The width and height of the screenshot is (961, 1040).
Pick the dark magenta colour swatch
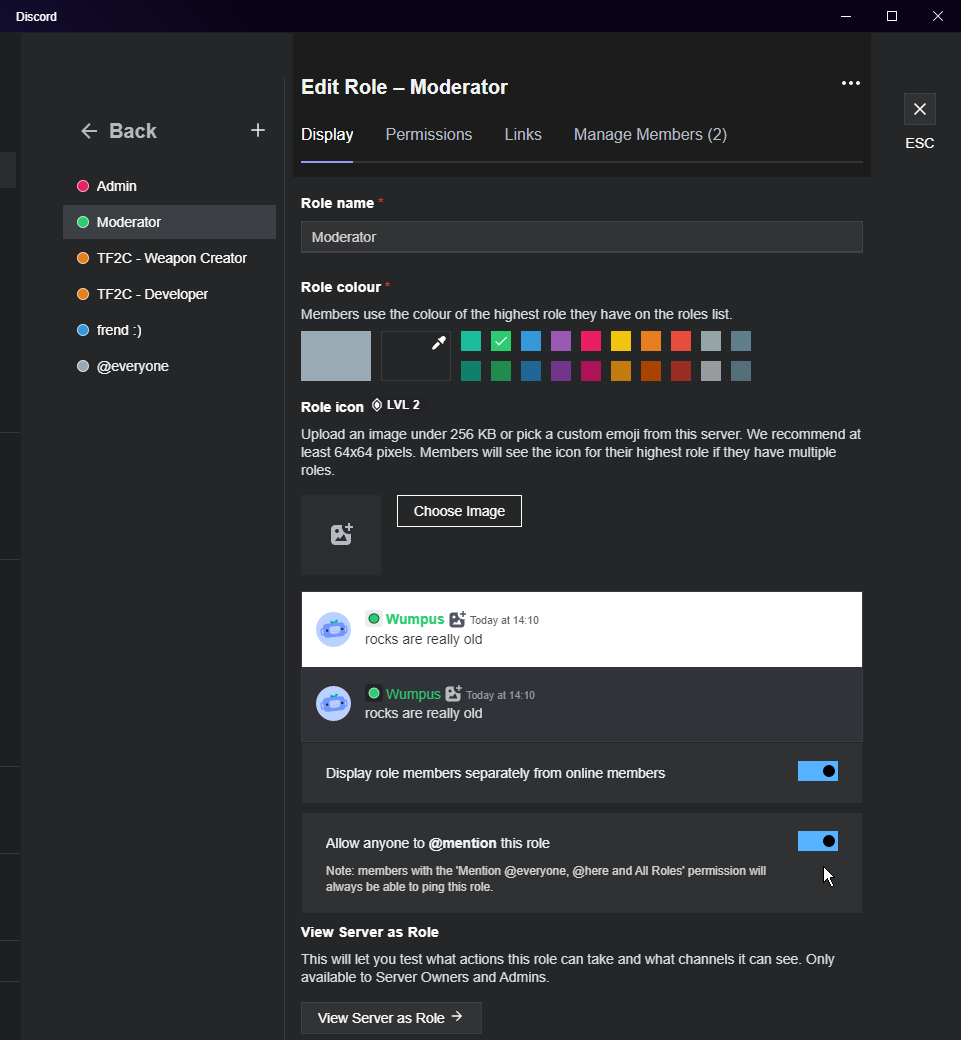point(591,371)
